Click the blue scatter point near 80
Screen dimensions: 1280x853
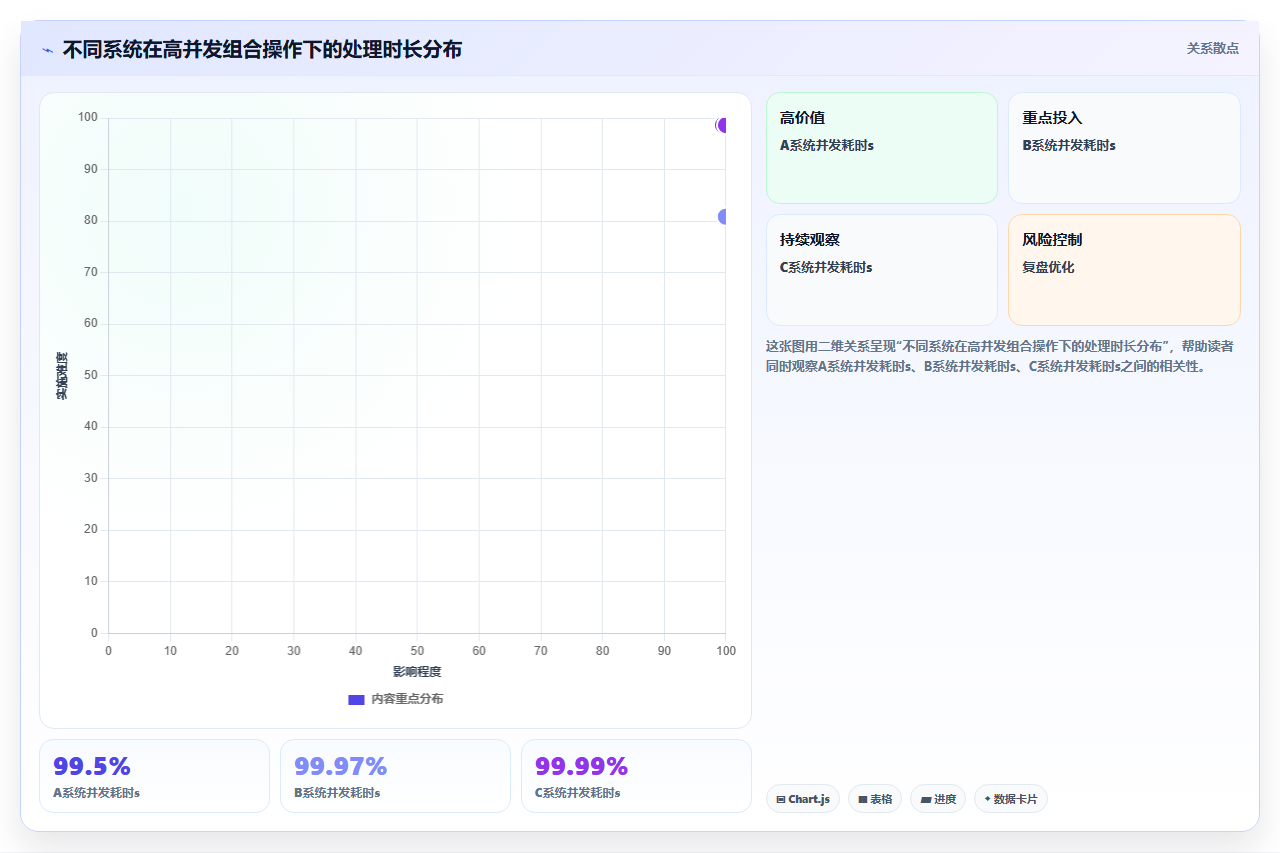[722, 217]
